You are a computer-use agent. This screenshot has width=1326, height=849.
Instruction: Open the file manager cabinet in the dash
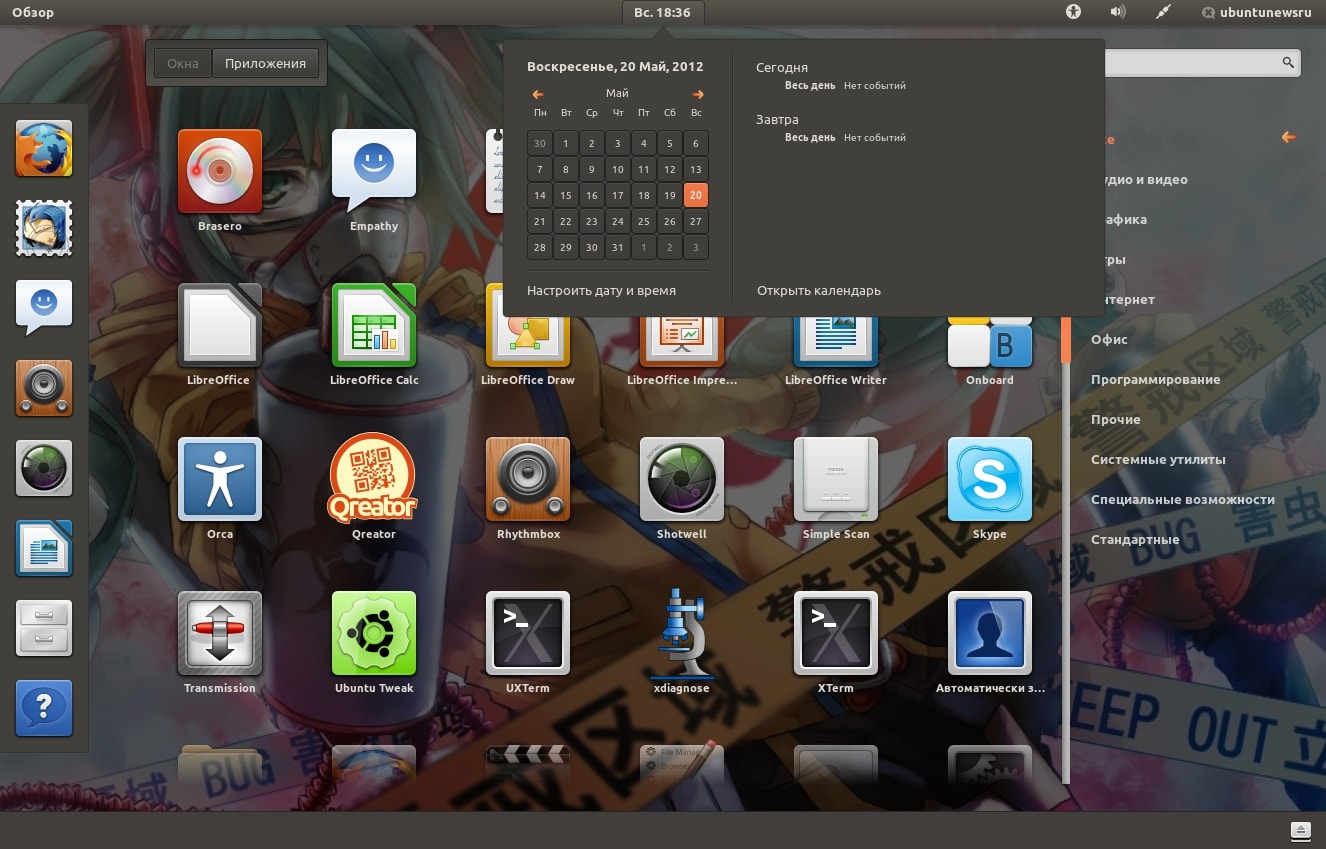point(44,628)
